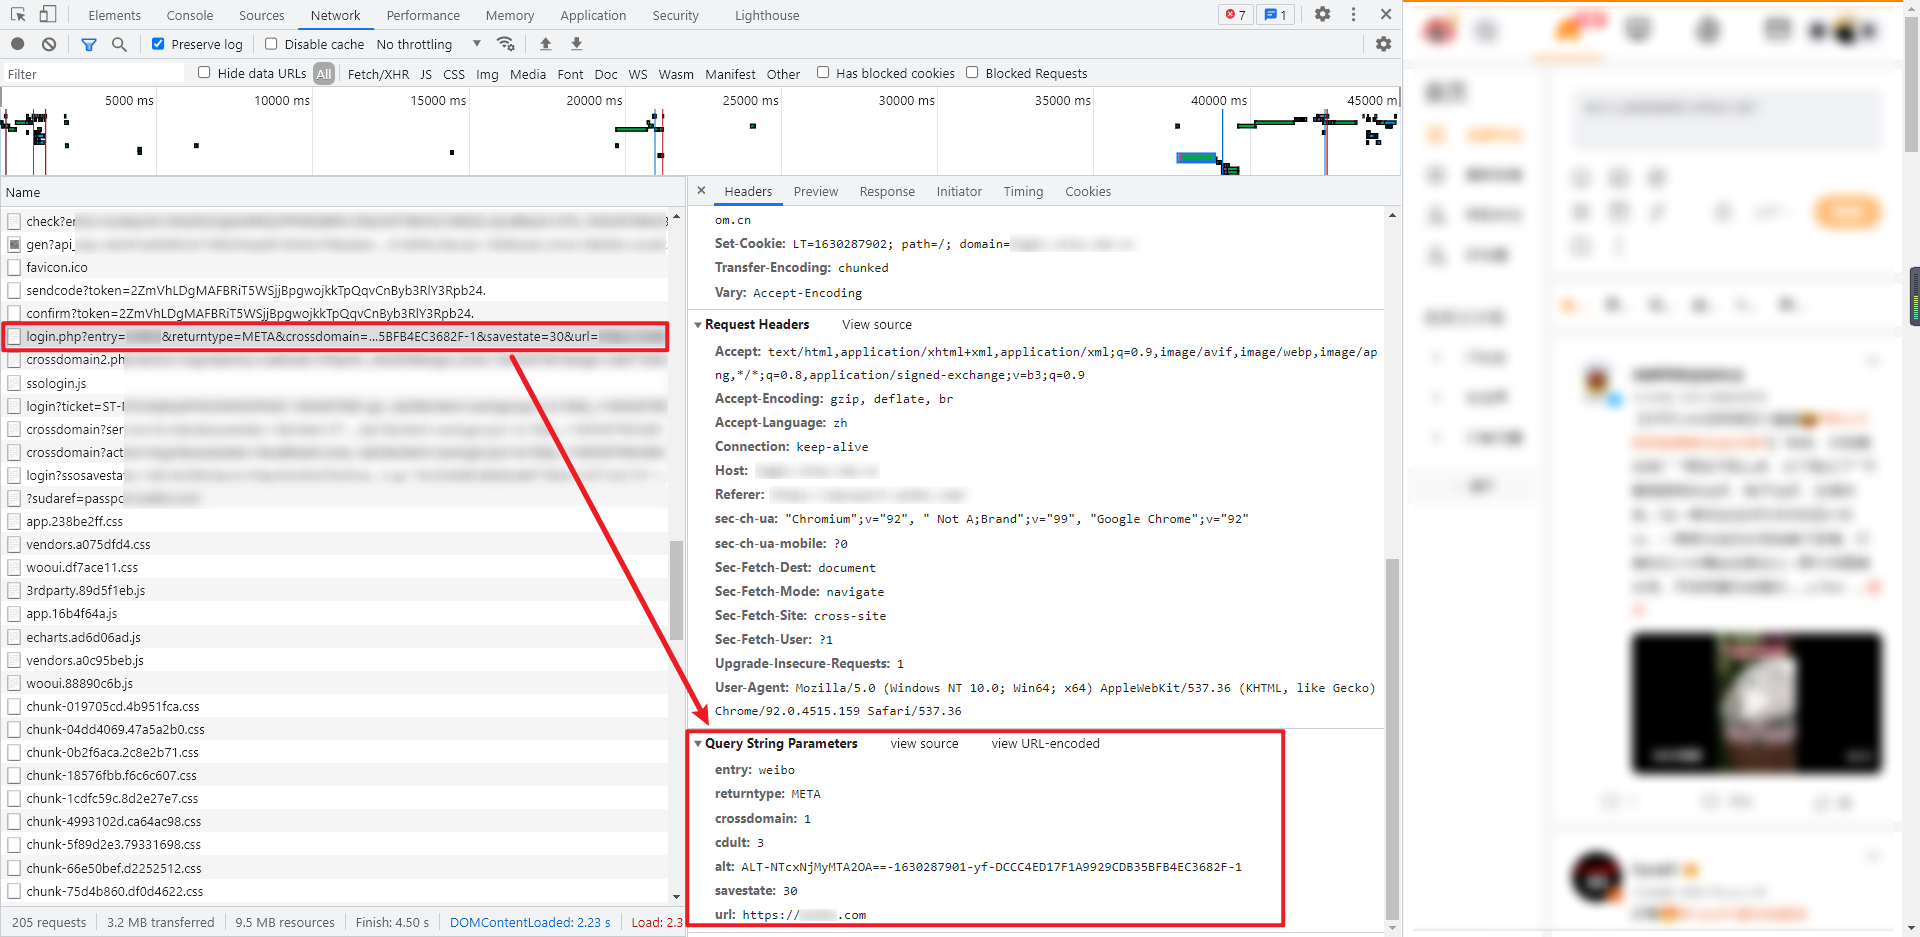Open the Performance tab
Screen dimensions: 1920x937
pos(423,15)
